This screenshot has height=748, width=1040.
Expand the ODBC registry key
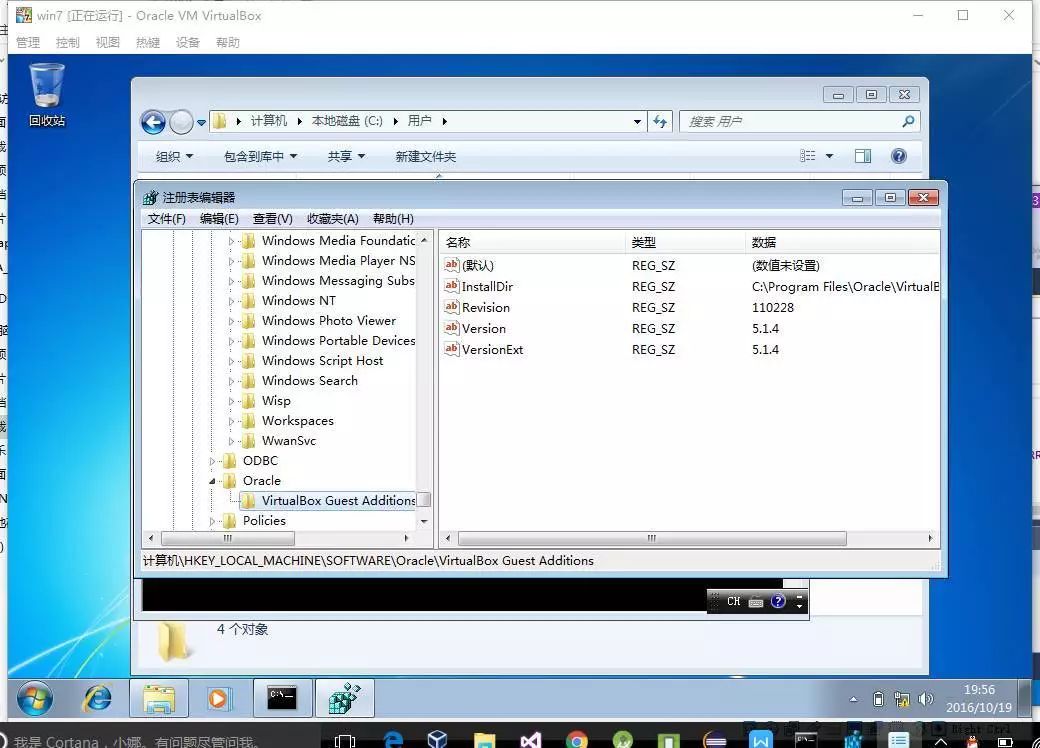[212, 461]
